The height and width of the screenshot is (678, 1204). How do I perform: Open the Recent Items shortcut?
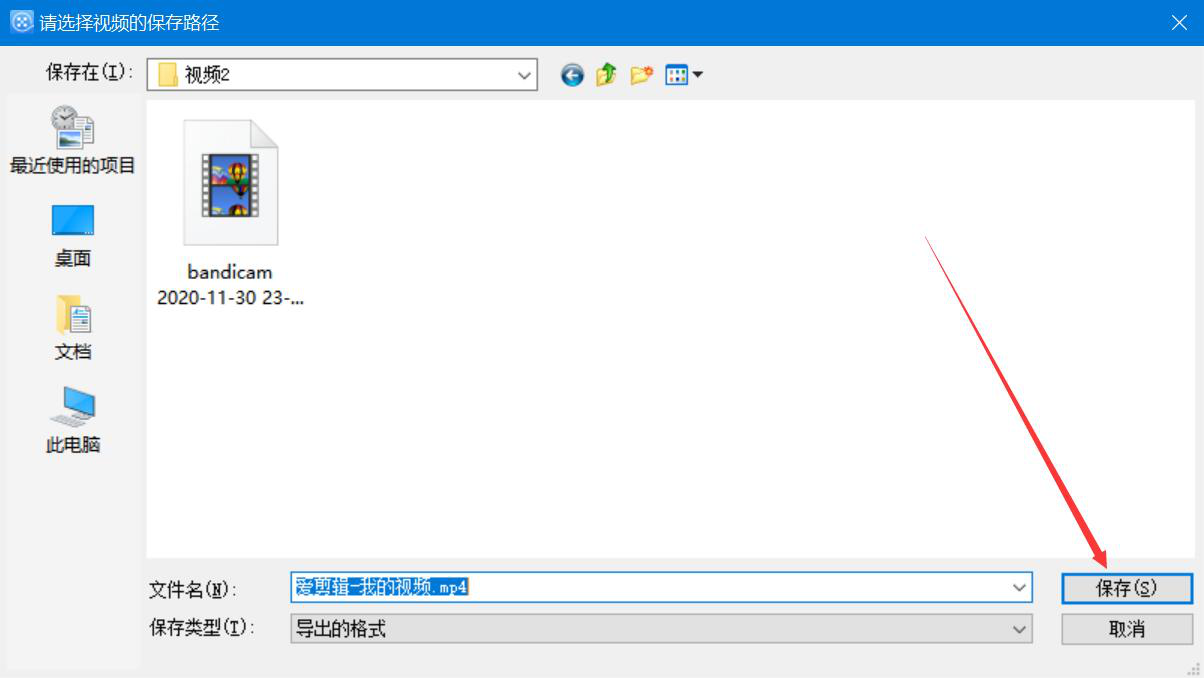pyautogui.click(x=72, y=140)
